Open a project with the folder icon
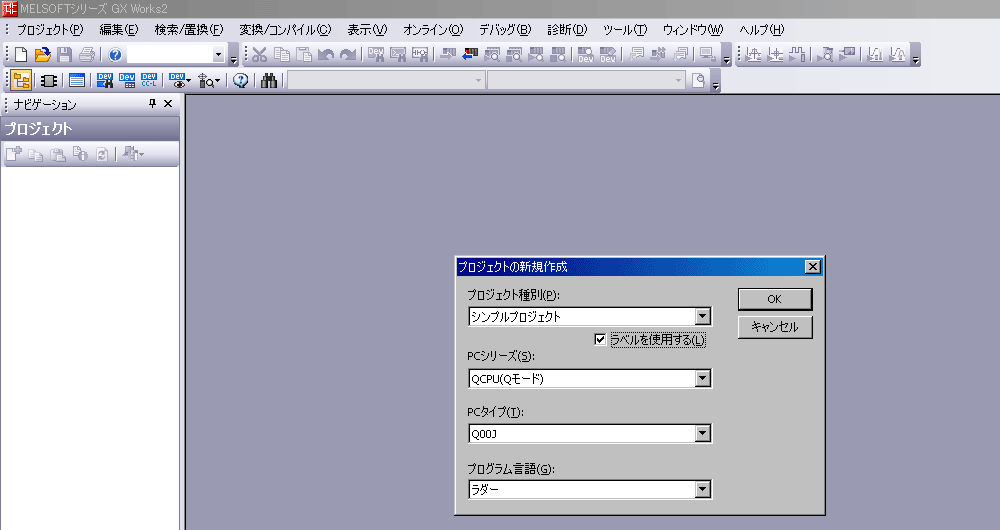Screen dimensions: 1000x530 pyautogui.click(x=43, y=55)
